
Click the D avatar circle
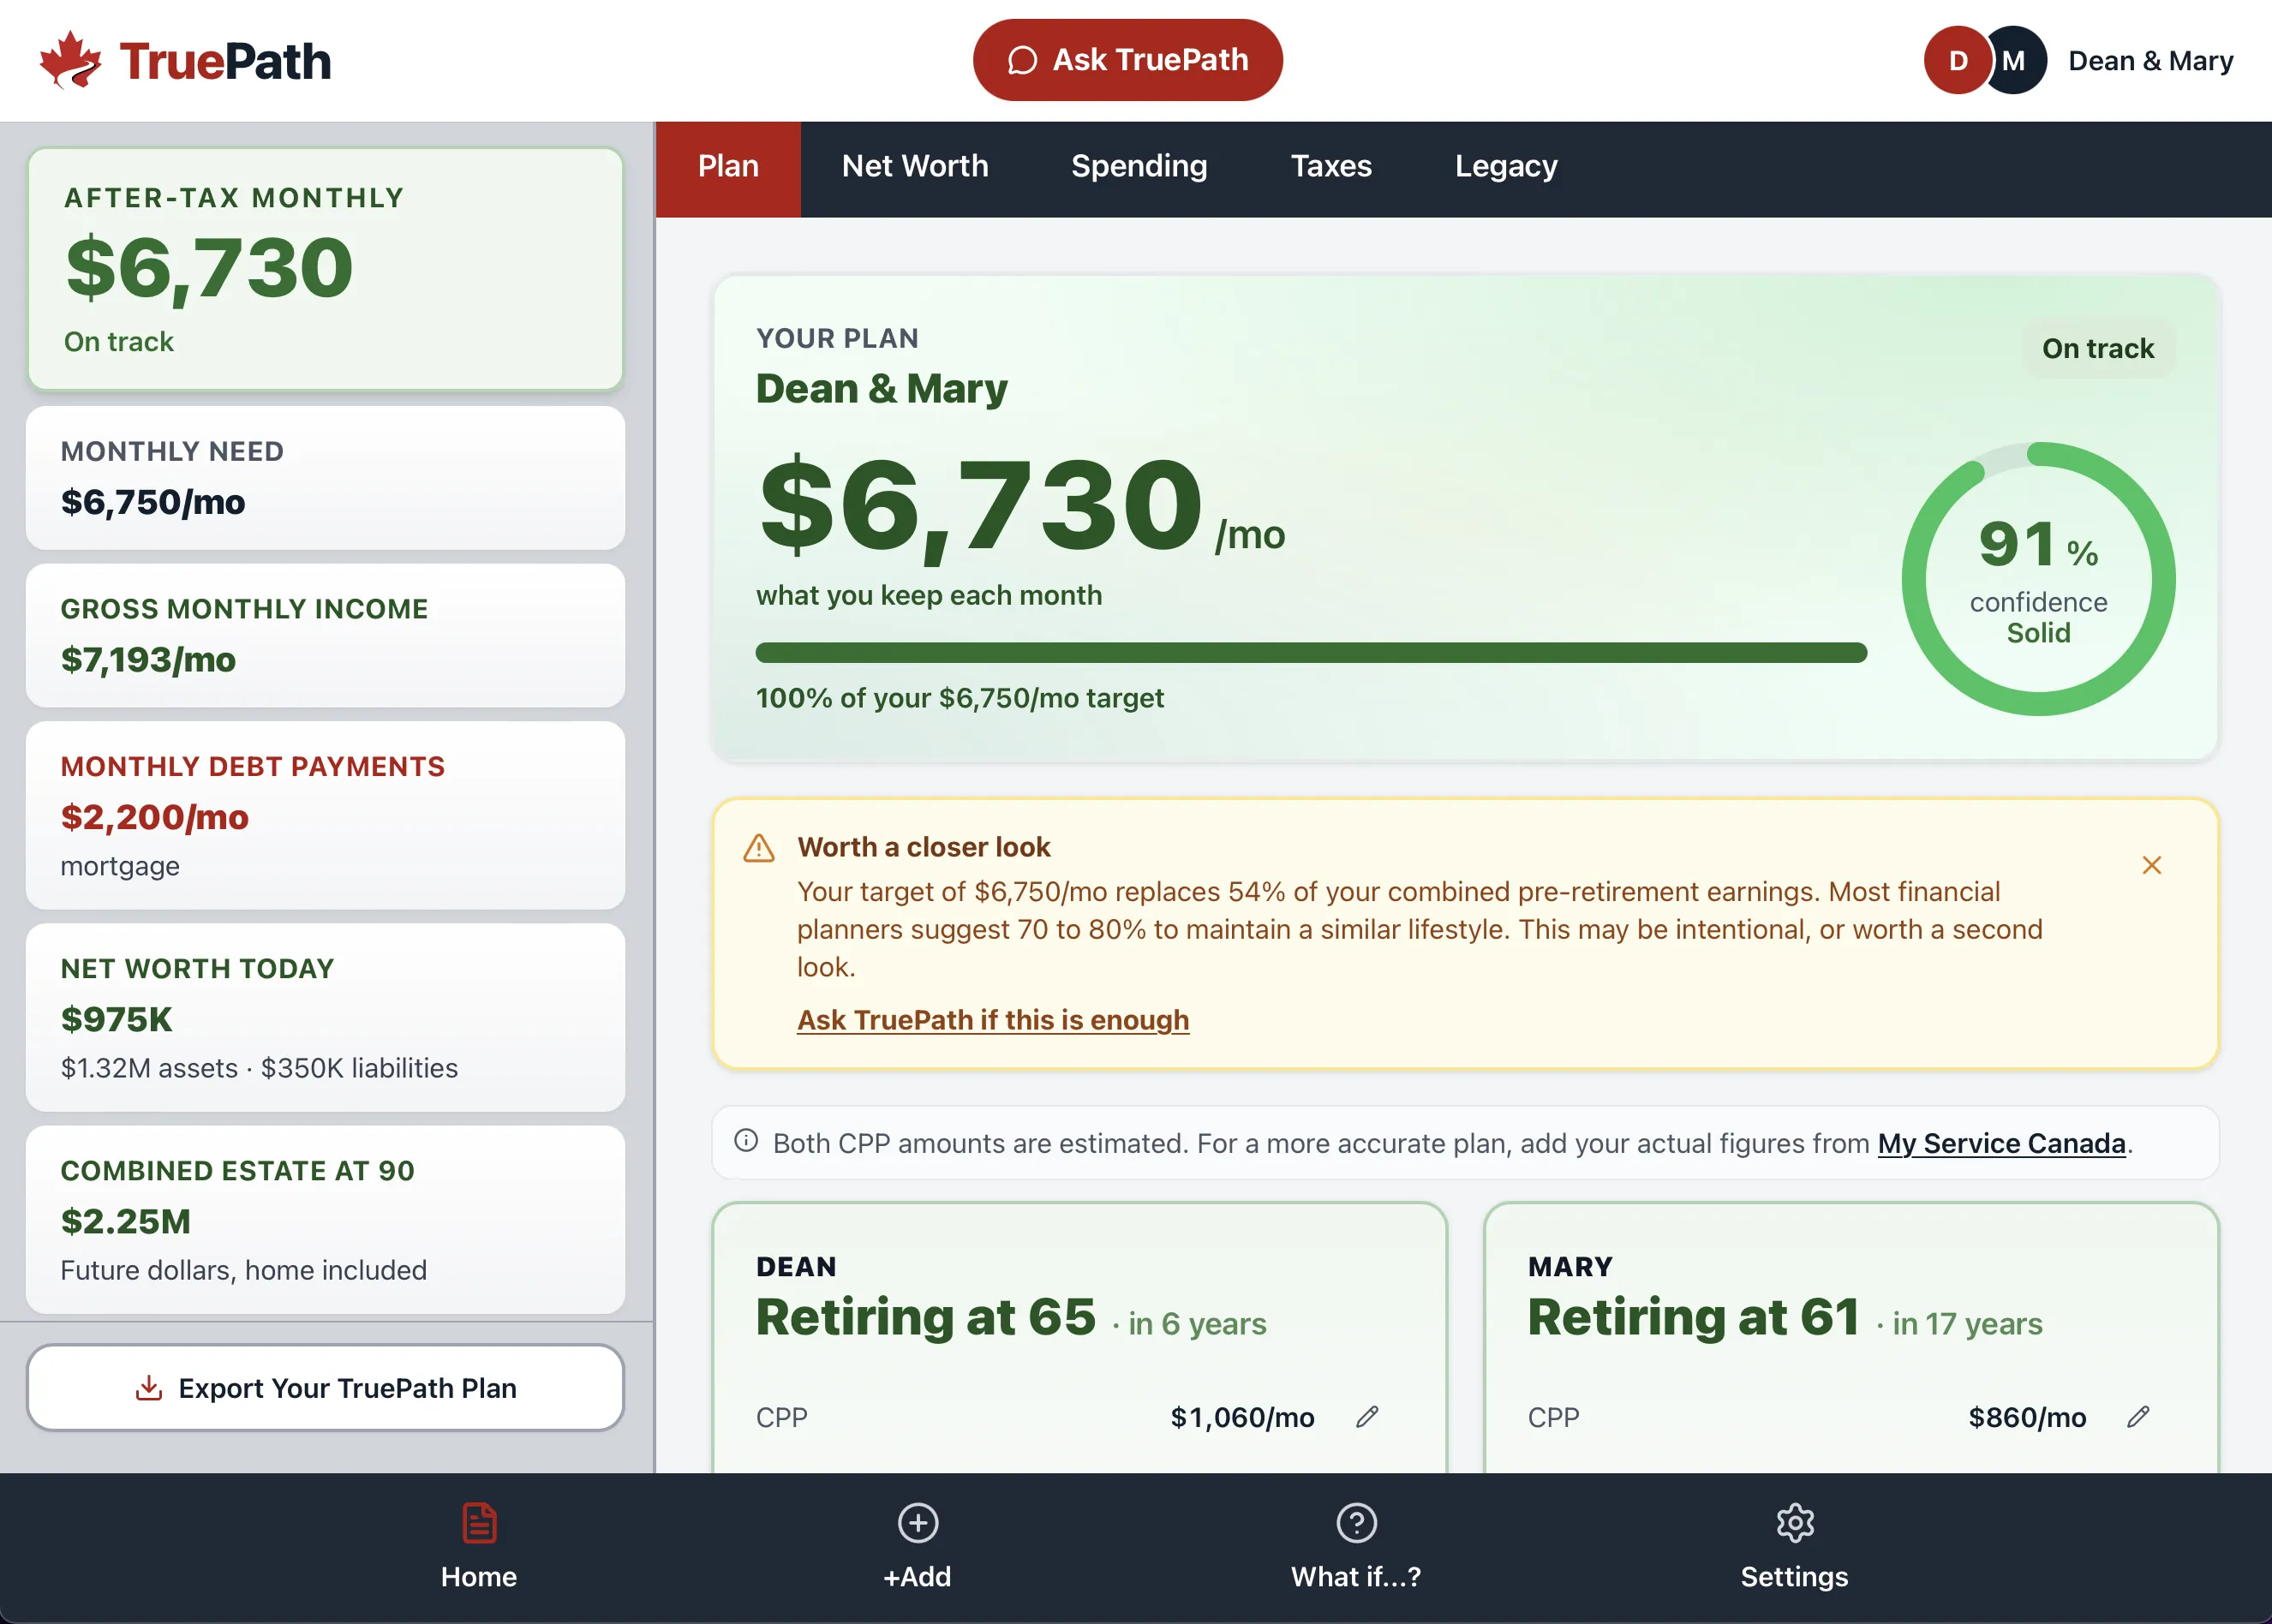[x=1957, y=60]
